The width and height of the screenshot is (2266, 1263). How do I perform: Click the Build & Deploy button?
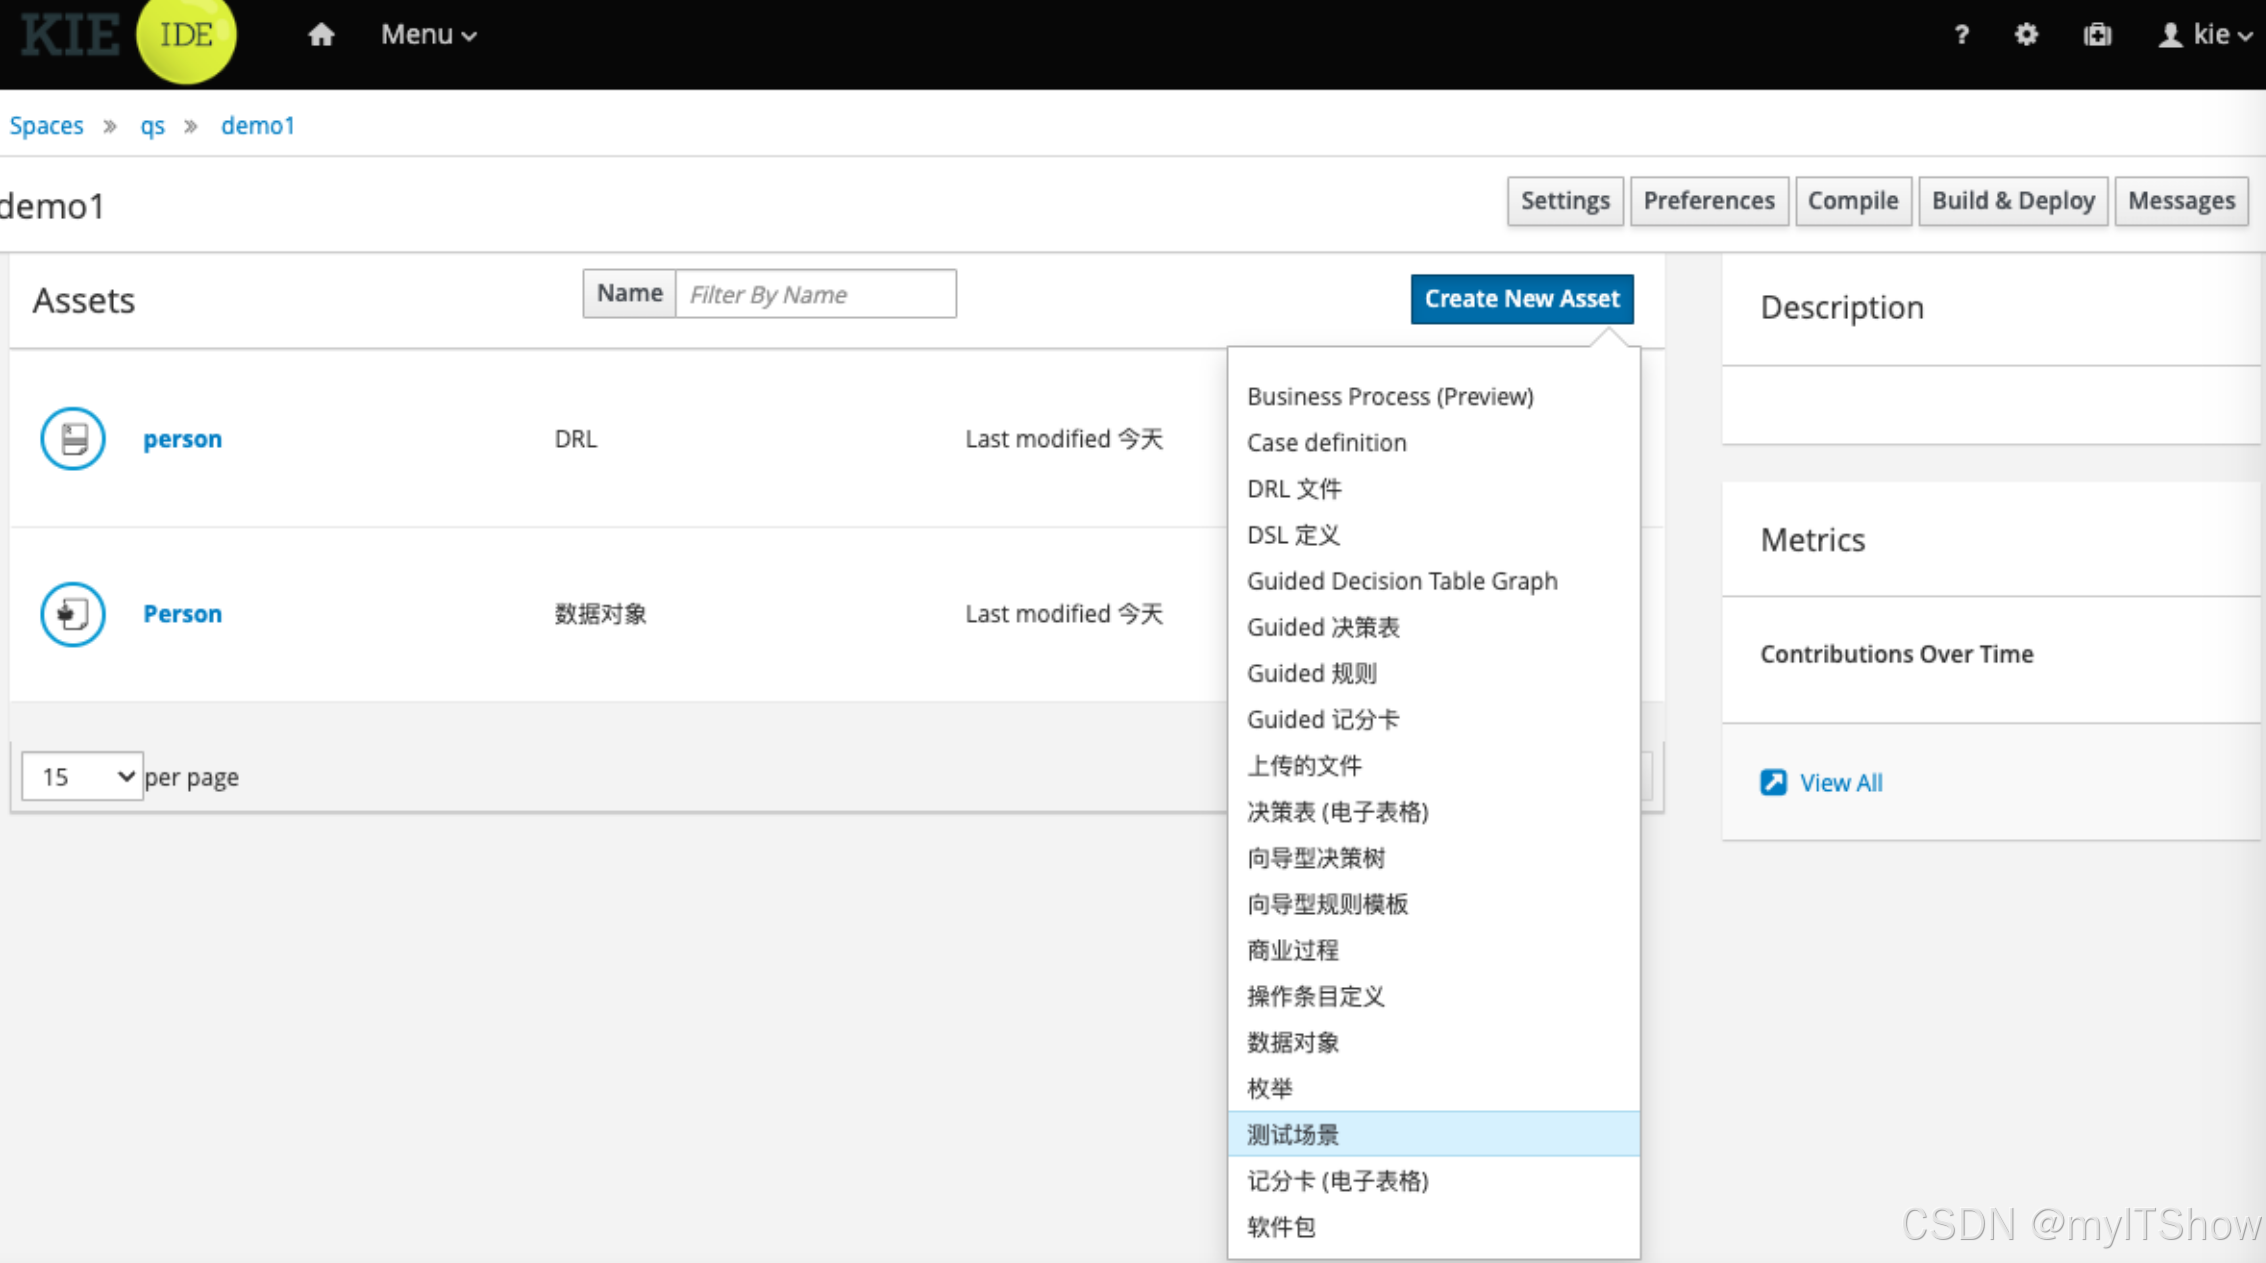click(x=2012, y=201)
